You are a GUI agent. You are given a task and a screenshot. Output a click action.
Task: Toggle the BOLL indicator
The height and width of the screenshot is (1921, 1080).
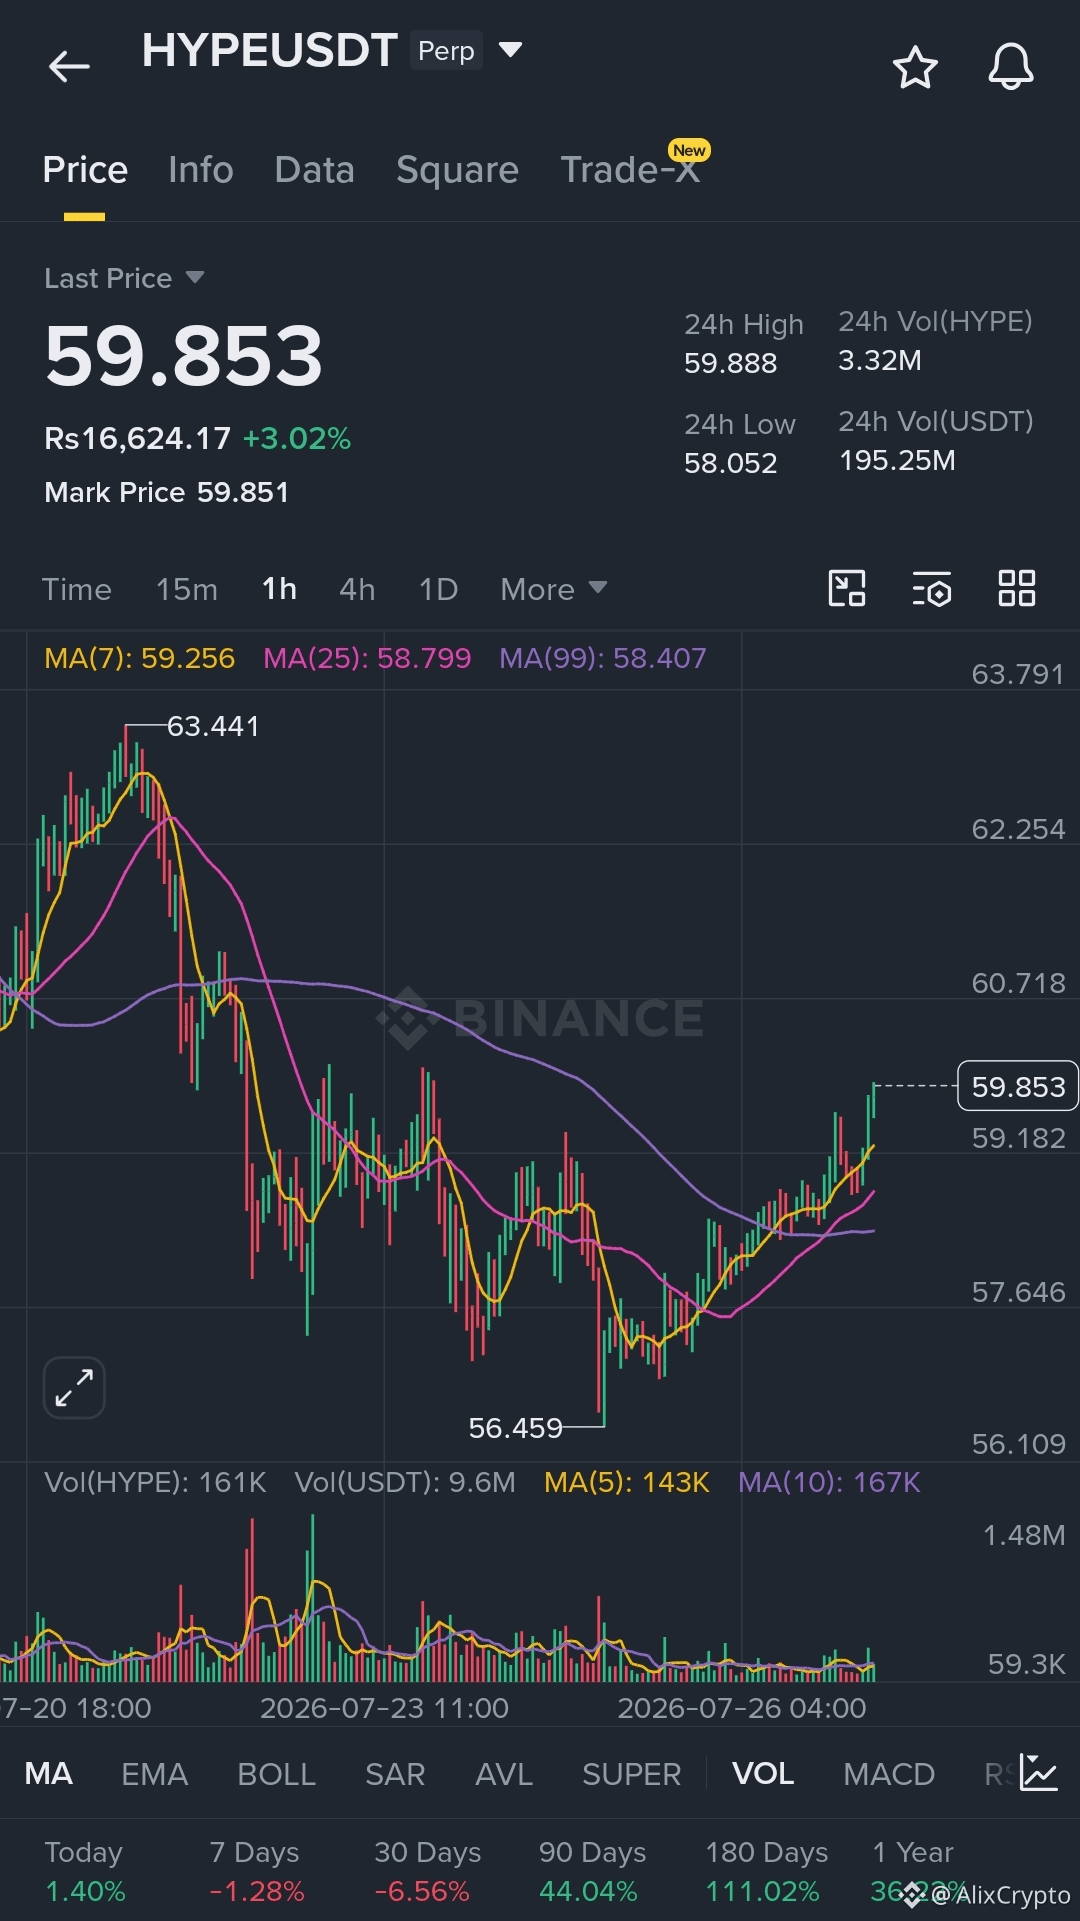[276, 1773]
